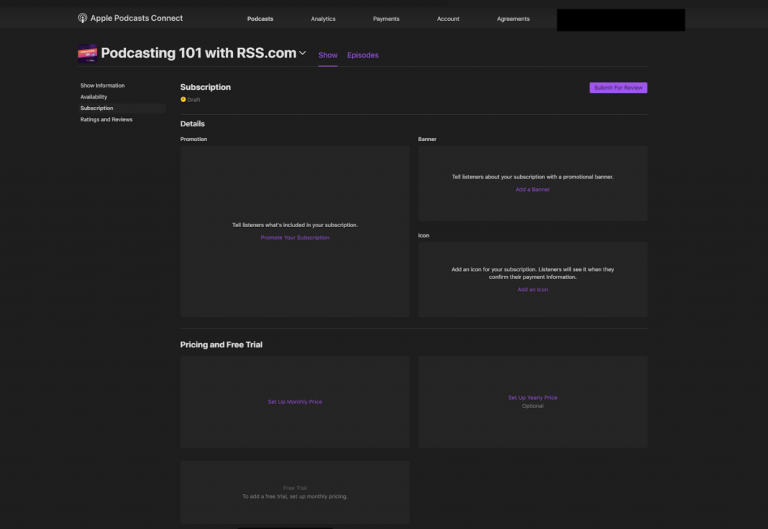Viewport: 768px width, 529px height.
Task: Click the Add a Banner link
Action: (x=532, y=189)
